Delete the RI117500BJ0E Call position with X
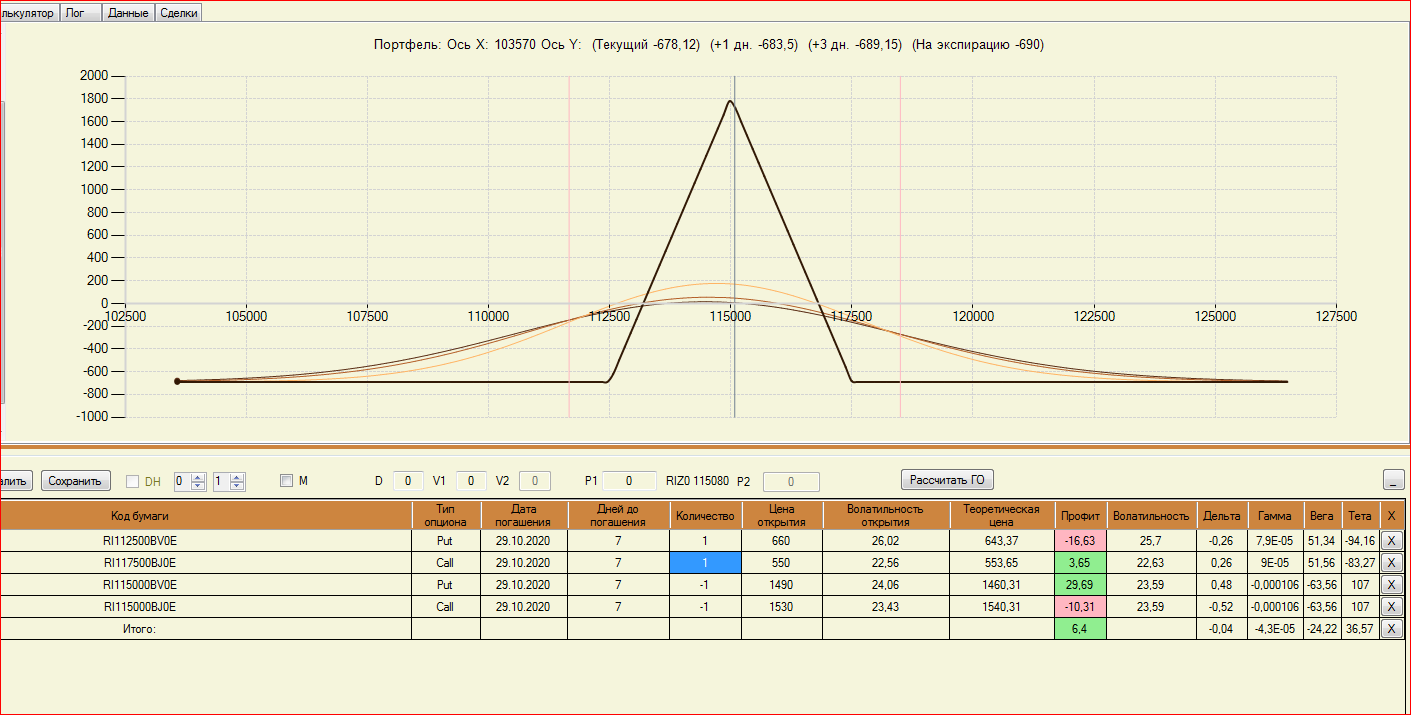Screen dimensions: 1411x715 tap(1391, 563)
